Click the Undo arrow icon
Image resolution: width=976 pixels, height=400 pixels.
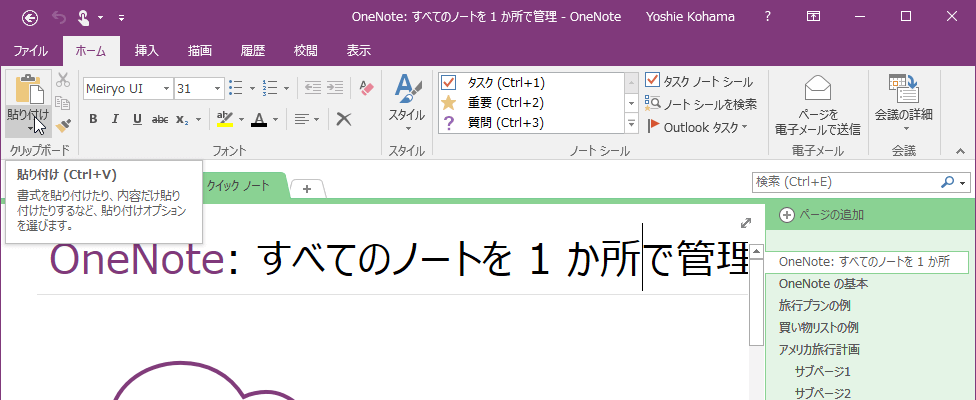(60, 17)
